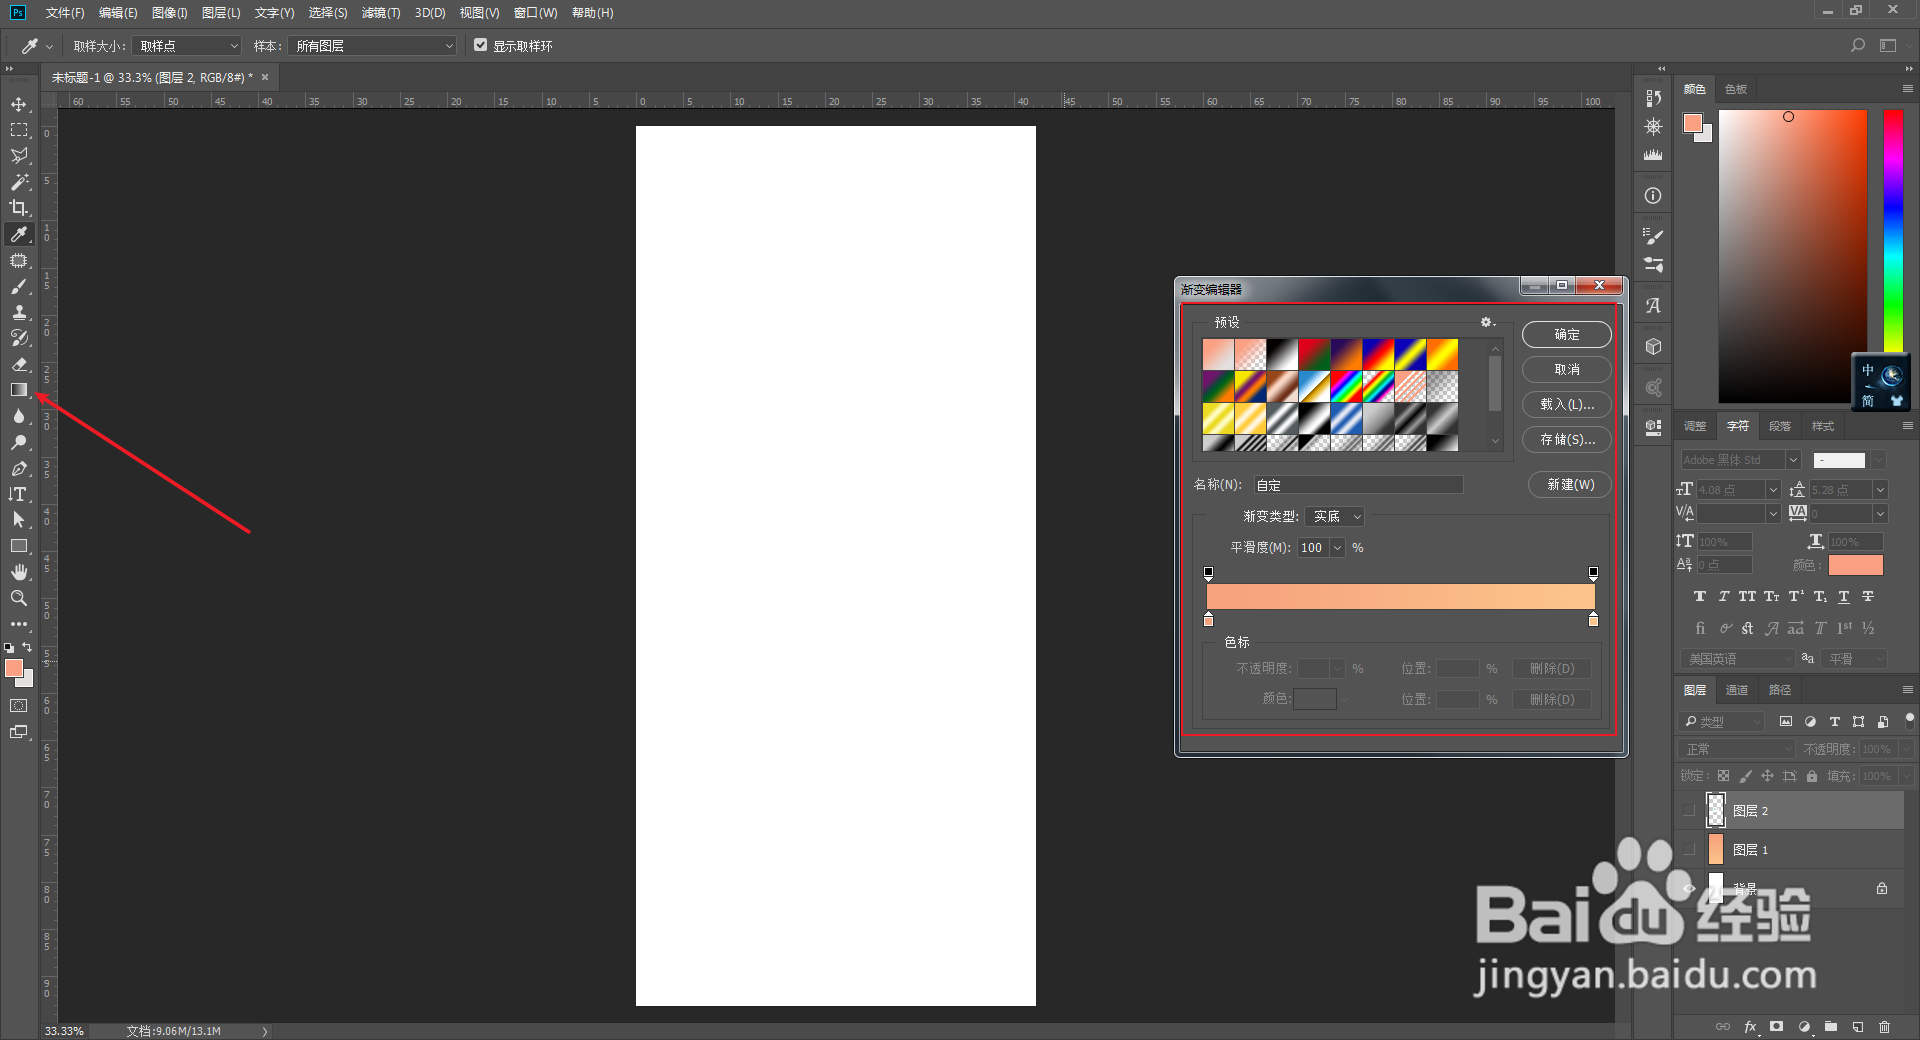This screenshot has width=1920, height=1040.
Task: Create new group folder icon
Action: 1831,1027
